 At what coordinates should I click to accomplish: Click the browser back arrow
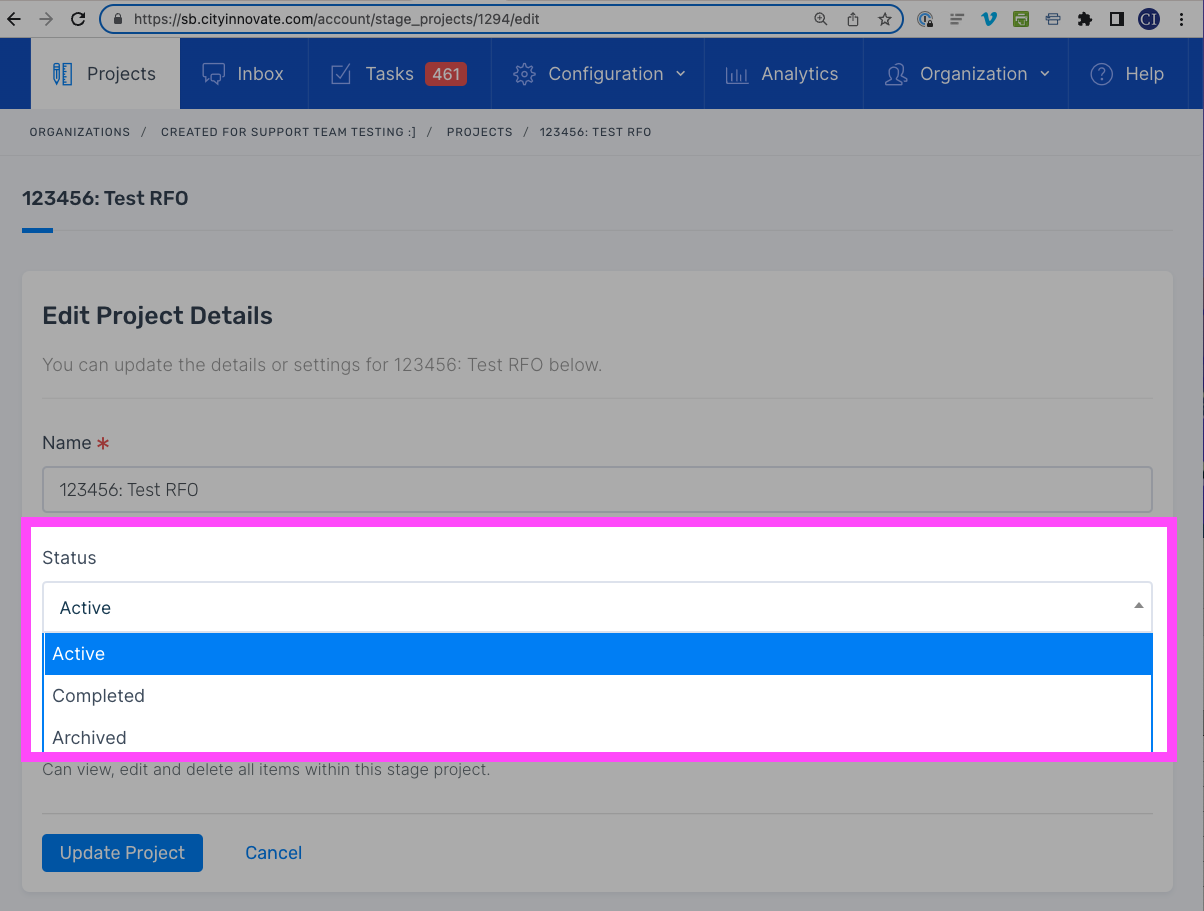tap(13, 19)
